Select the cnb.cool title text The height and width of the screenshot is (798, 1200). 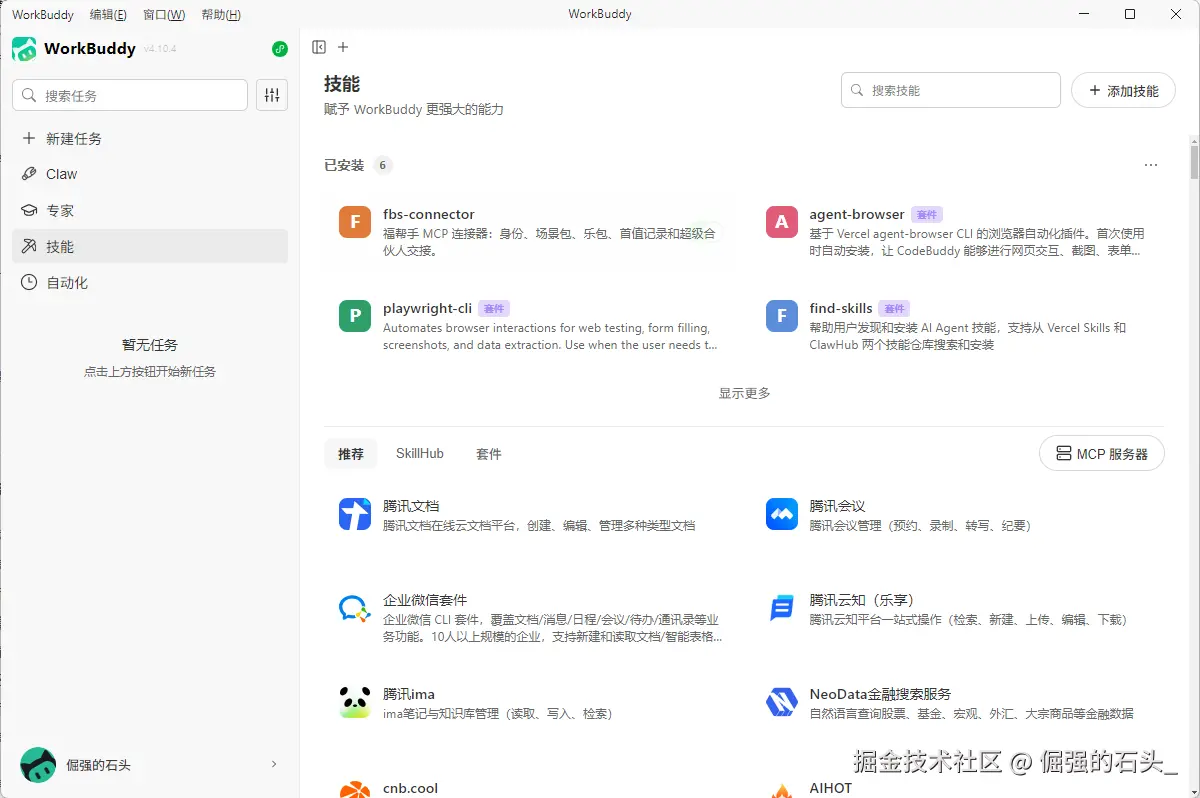coord(410,788)
